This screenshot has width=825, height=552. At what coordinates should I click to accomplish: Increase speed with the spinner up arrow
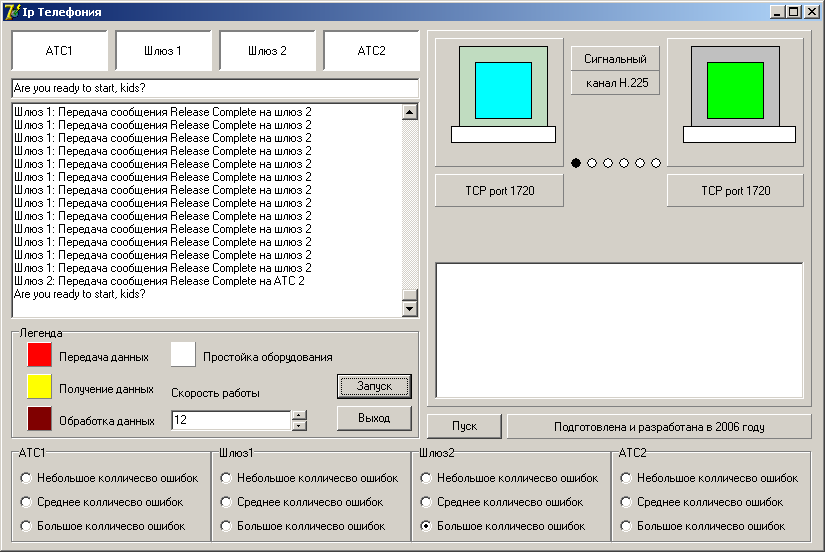click(299, 415)
